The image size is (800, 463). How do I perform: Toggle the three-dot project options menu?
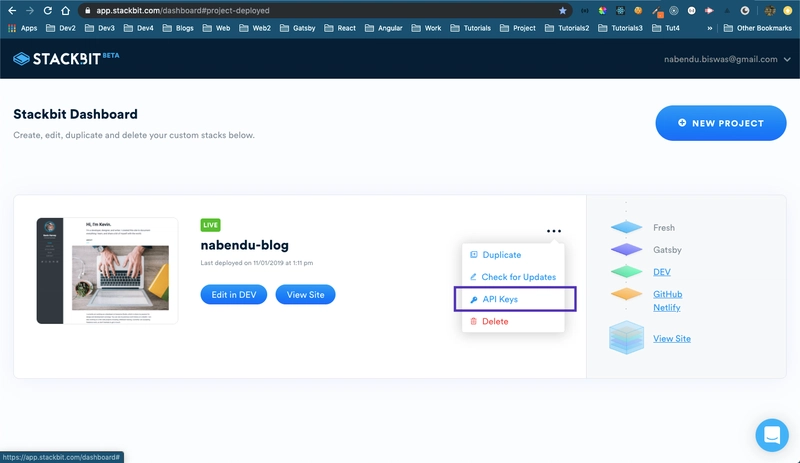(x=554, y=231)
